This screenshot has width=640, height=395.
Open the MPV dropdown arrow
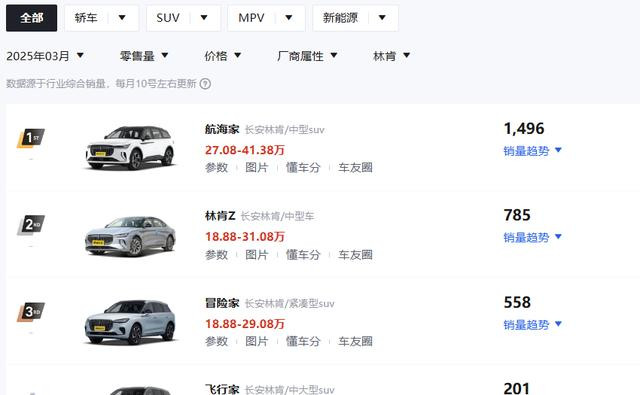289,18
